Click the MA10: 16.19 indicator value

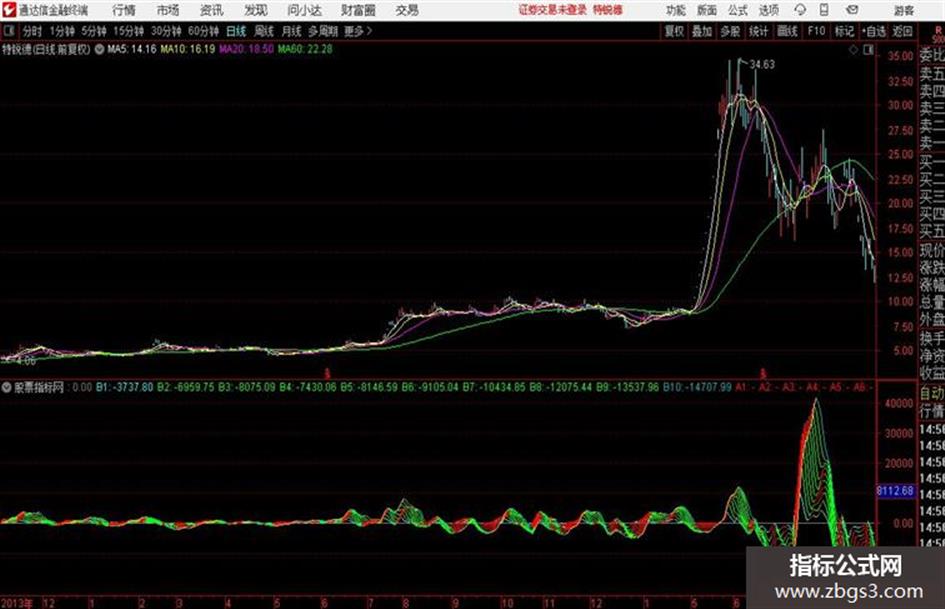pos(188,49)
